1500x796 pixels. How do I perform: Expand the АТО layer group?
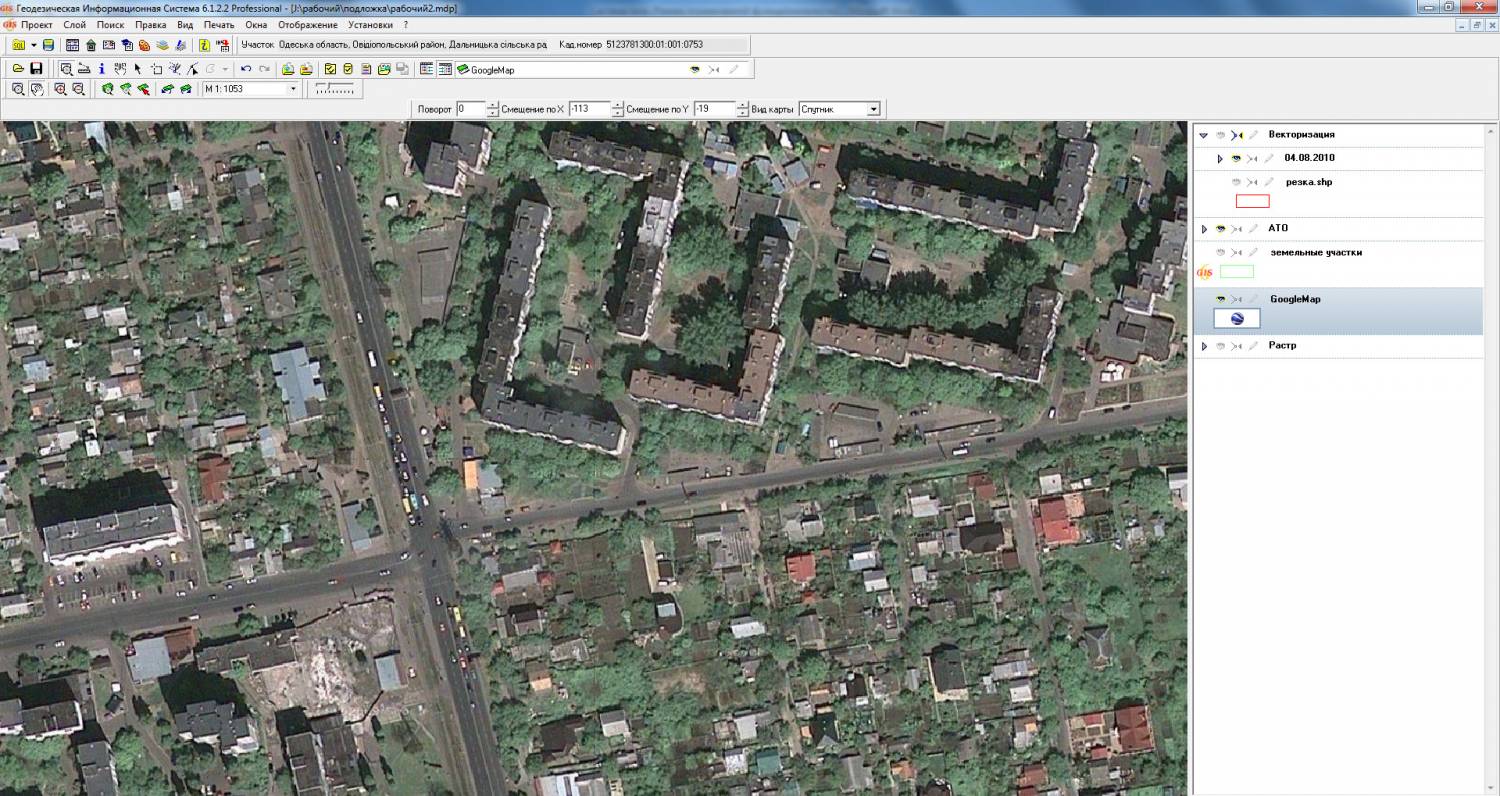tap(1204, 228)
